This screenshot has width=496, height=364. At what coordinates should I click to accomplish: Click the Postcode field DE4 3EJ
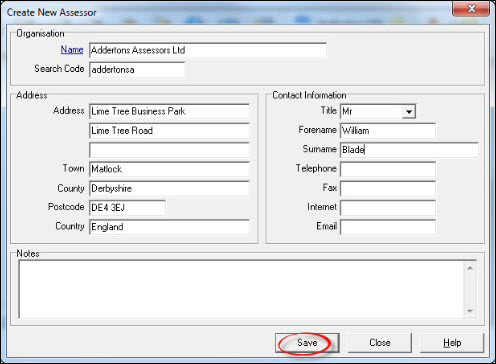click(x=127, y=208)
